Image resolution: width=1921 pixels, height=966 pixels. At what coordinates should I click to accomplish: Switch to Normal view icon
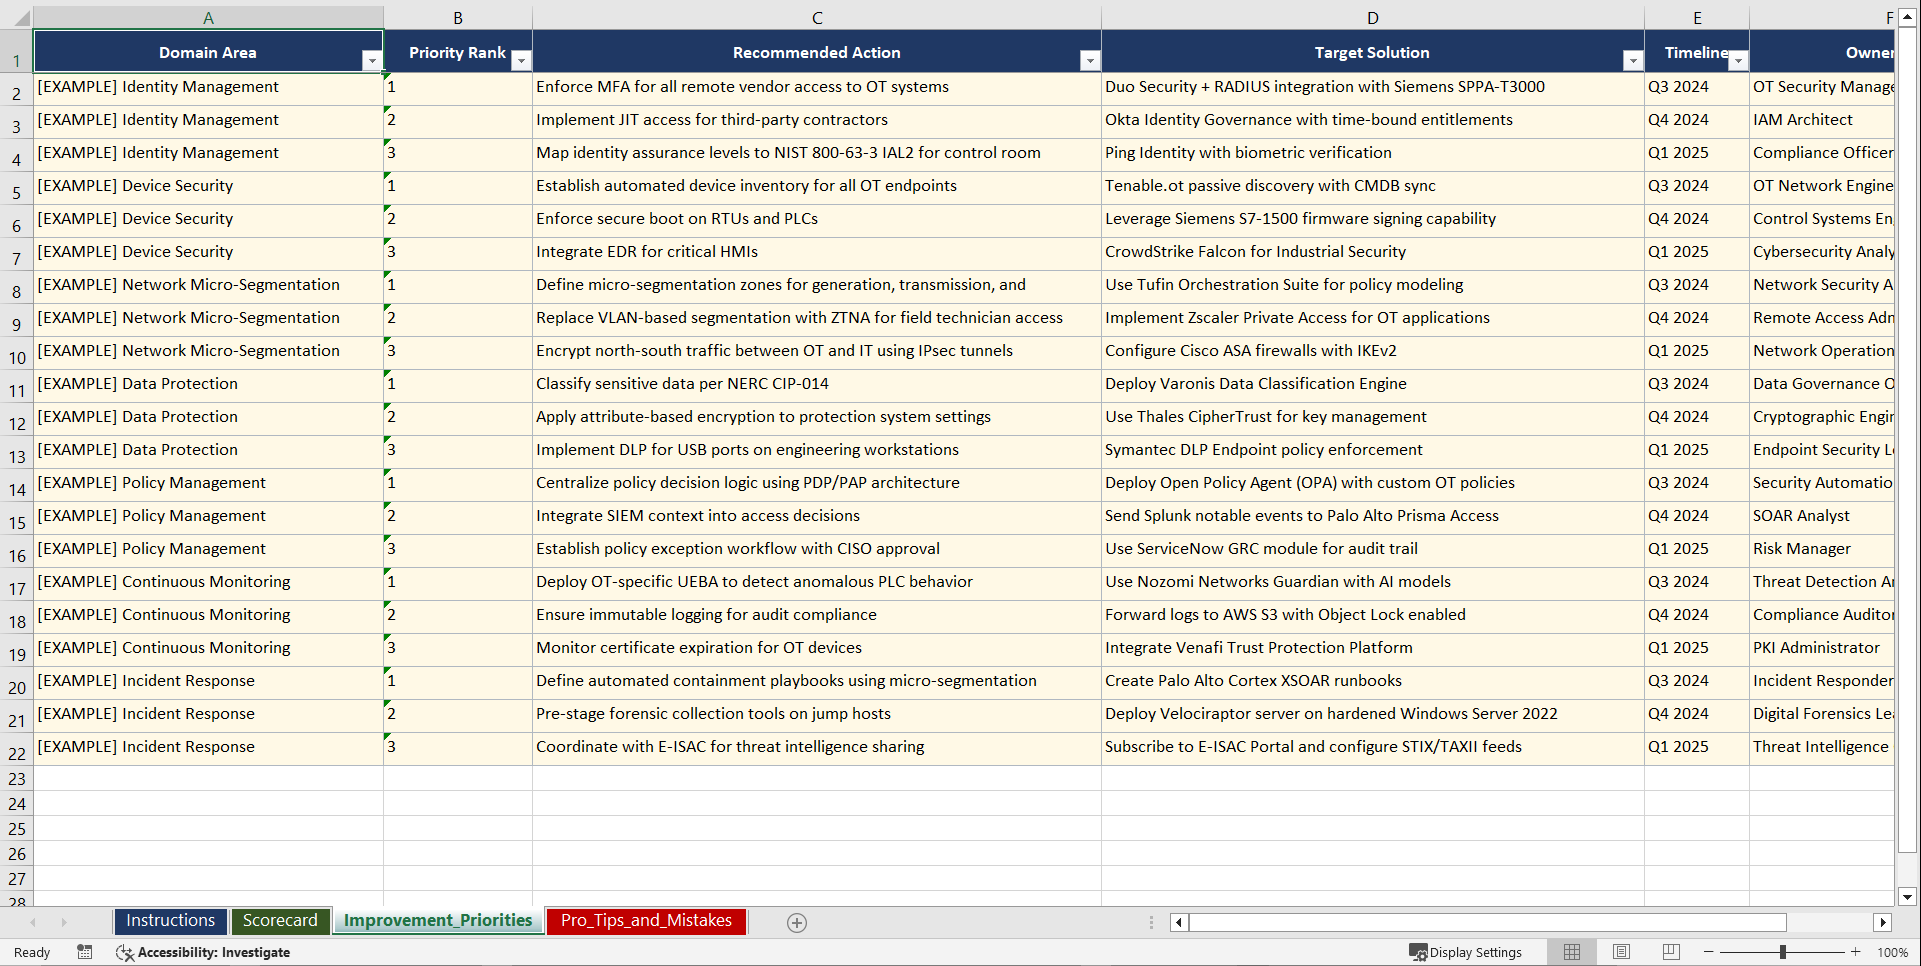point(1571,952)
